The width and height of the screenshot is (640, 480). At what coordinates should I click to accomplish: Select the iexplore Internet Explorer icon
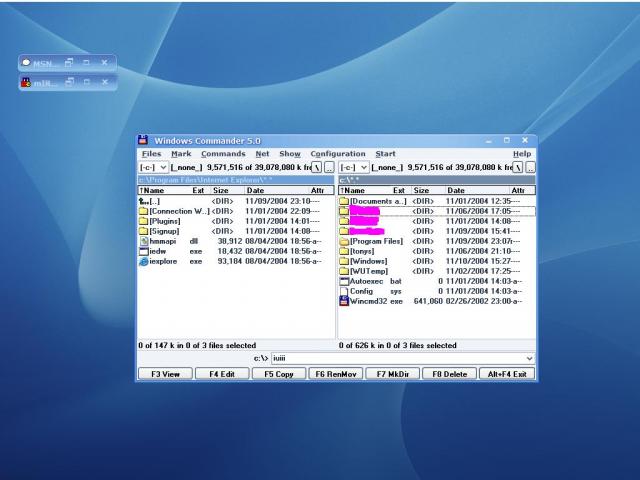tap(144, 262)
